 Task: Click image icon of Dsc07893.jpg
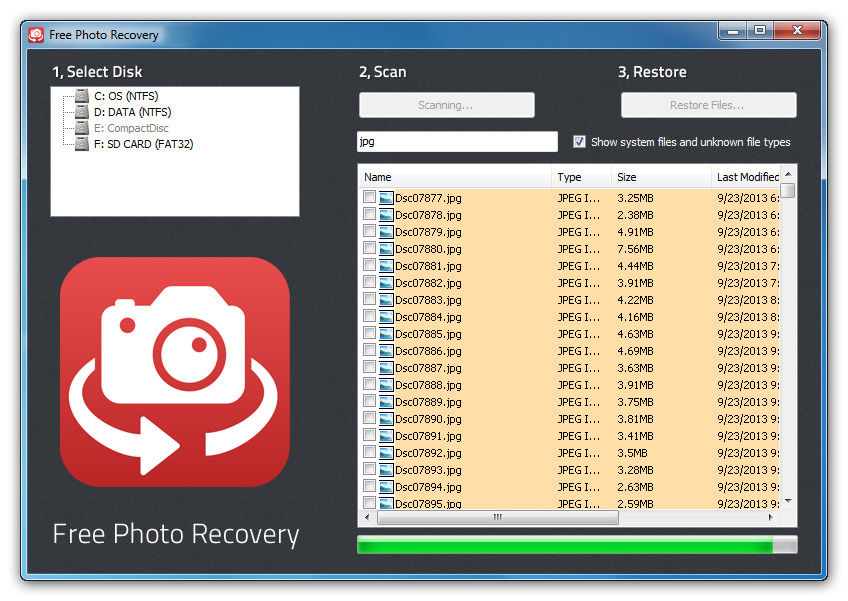click(x=386, y=470)
